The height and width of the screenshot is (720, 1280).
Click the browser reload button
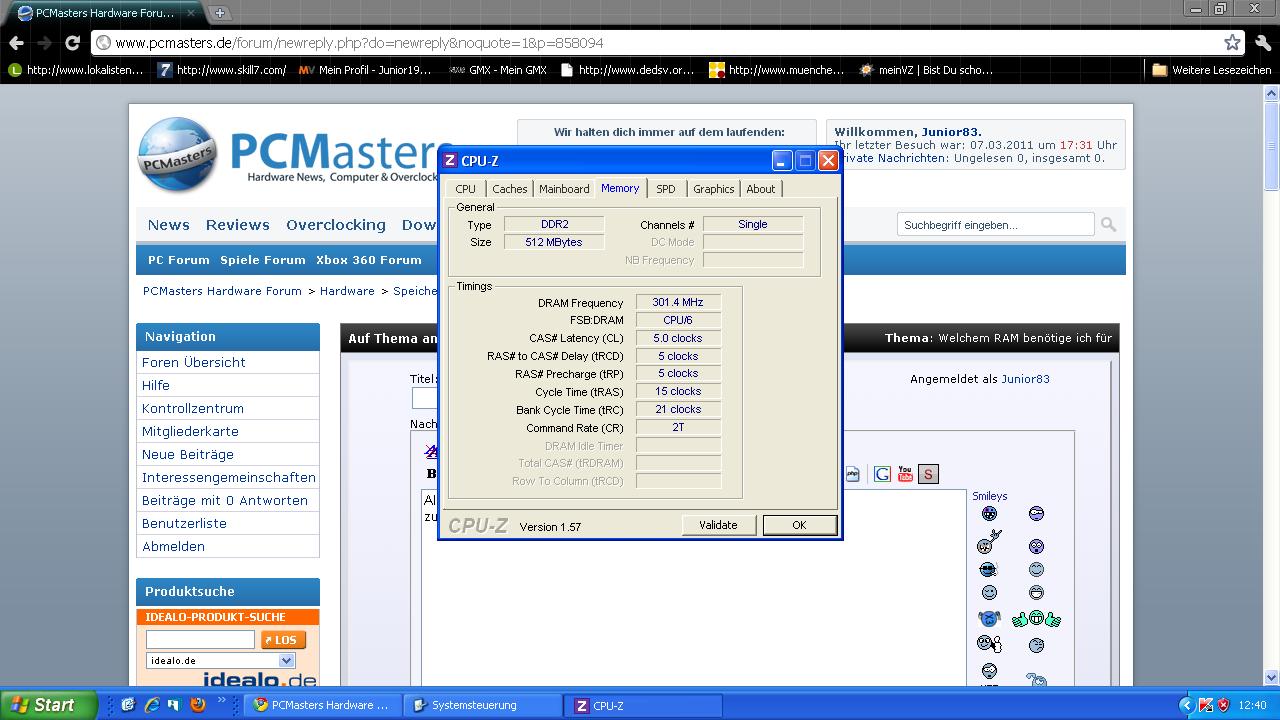coord(72,43)
